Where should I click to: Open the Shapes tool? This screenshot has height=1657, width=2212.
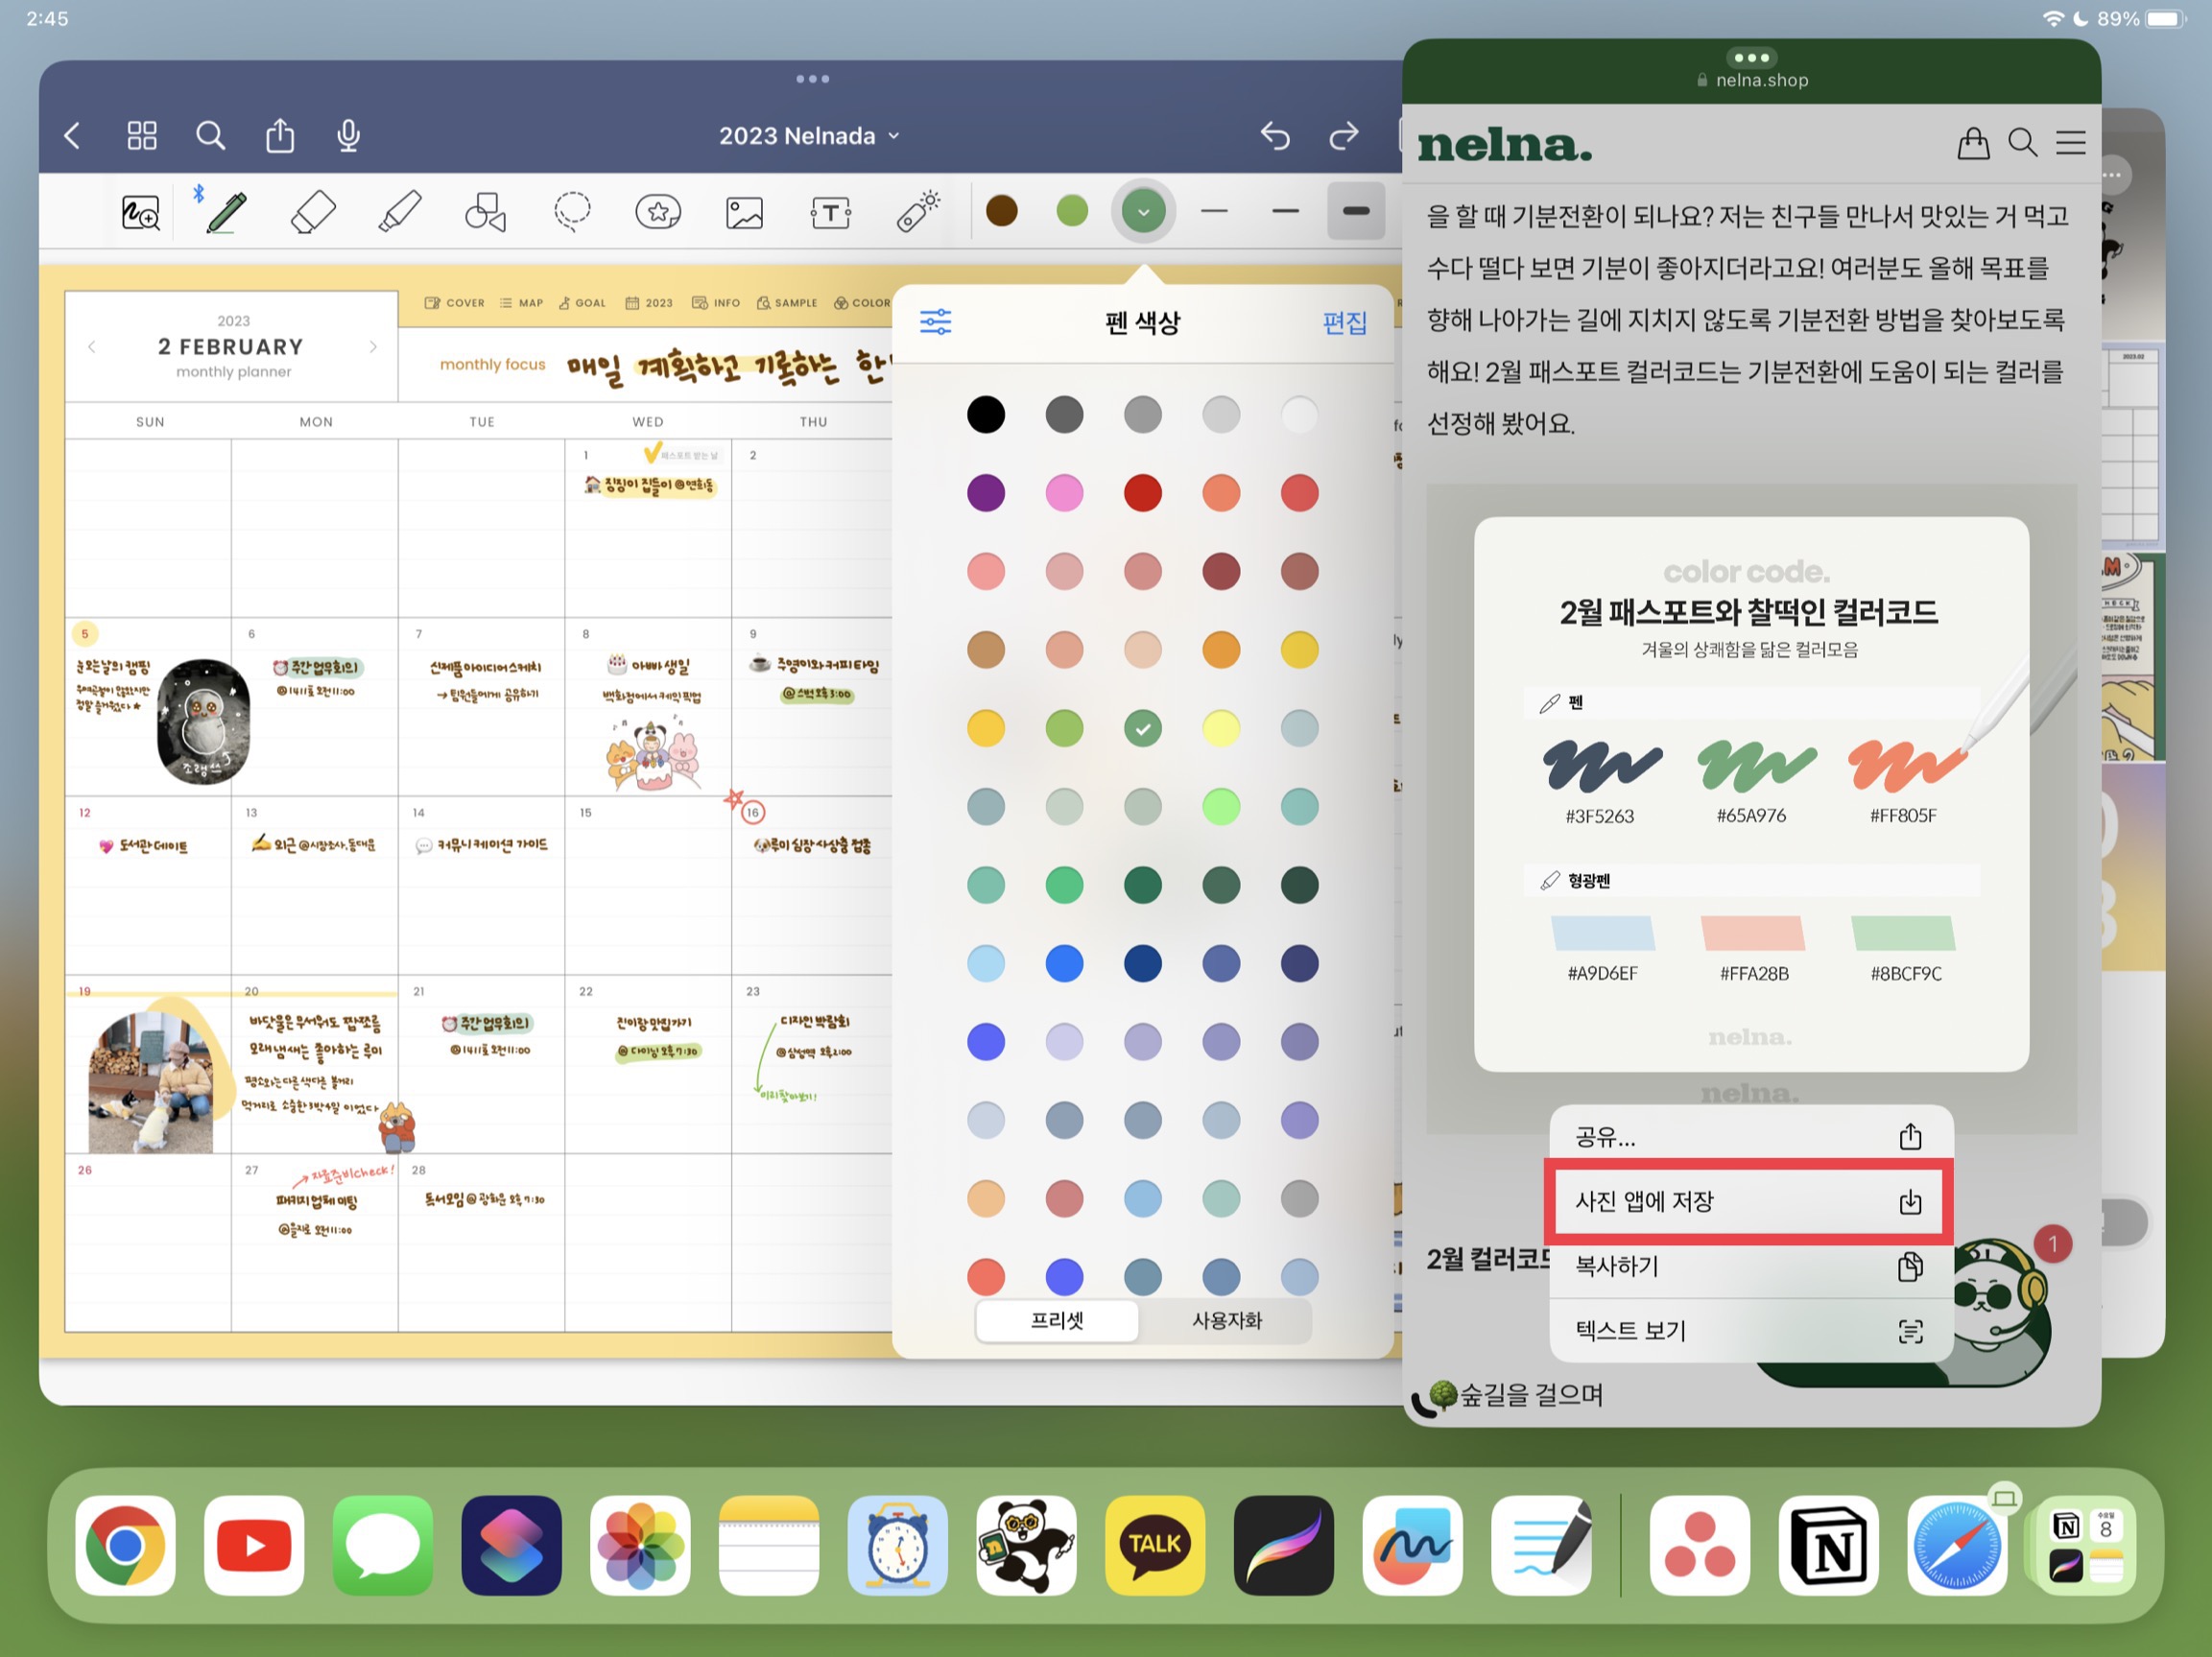[486, 212]
